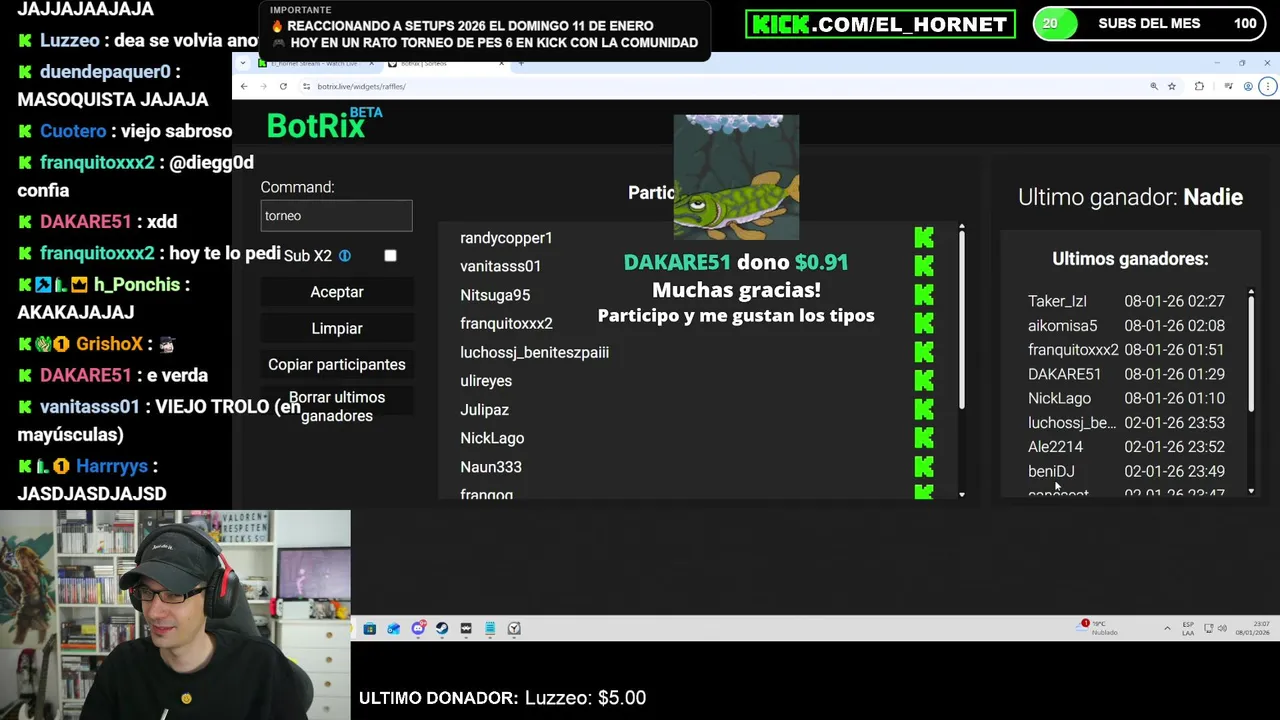Click the Sub X2 info icon
1280x720 pixels.
click(344, 256)
